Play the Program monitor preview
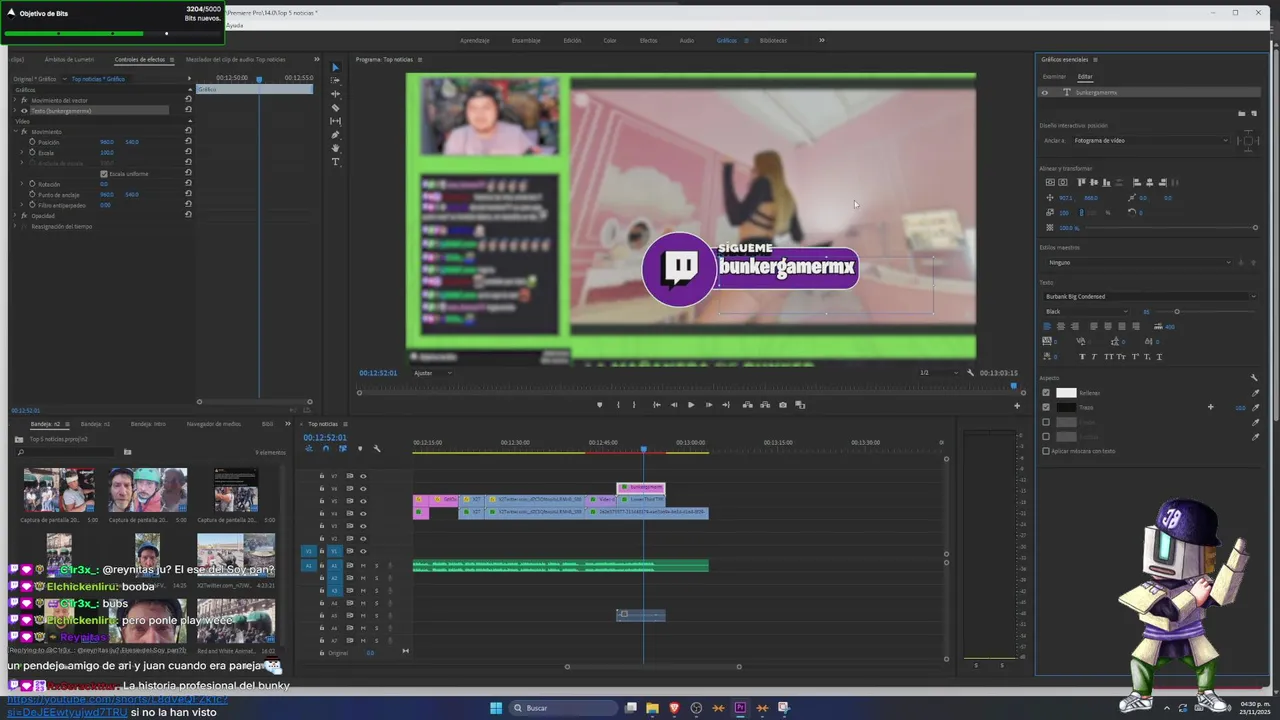 click(690, 405)
